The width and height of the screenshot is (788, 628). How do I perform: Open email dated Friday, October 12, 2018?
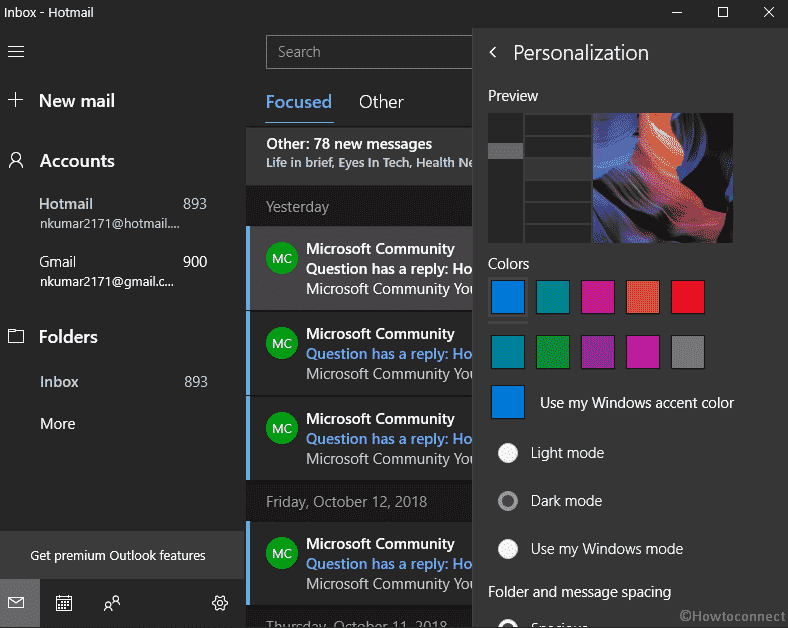(x=359, y=563)
